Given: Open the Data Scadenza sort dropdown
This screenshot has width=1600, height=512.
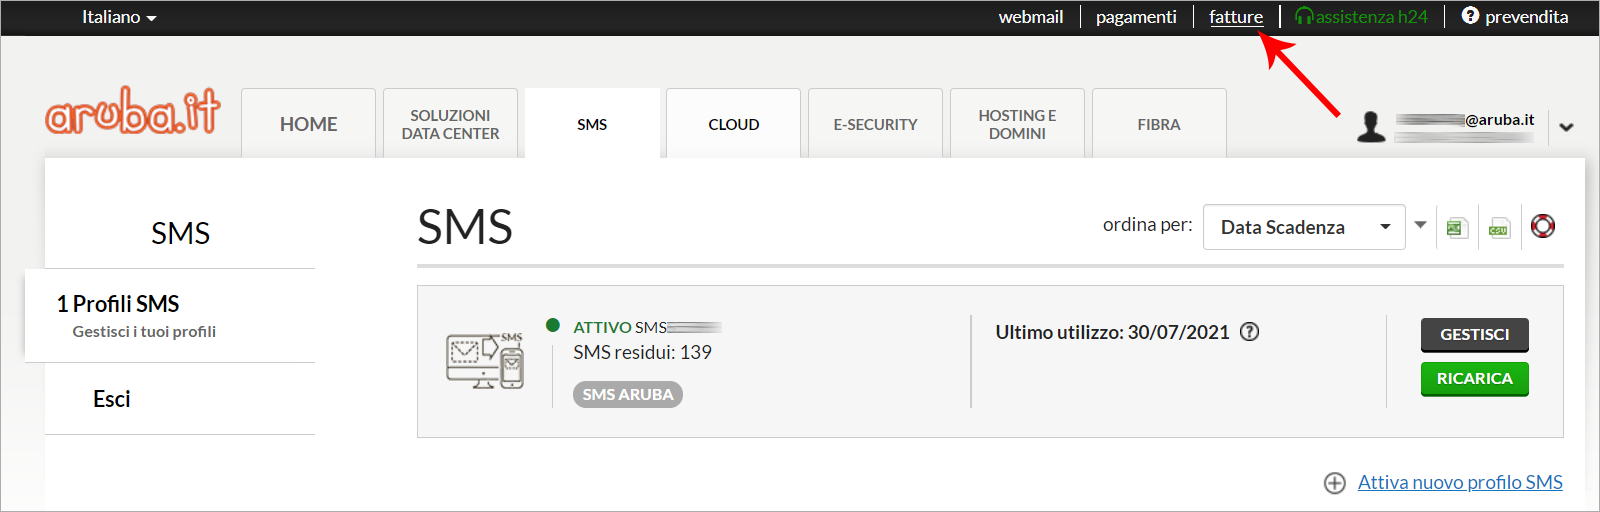Looking at the screenshot, I should pyautogui.click(x=1303, y=227).
